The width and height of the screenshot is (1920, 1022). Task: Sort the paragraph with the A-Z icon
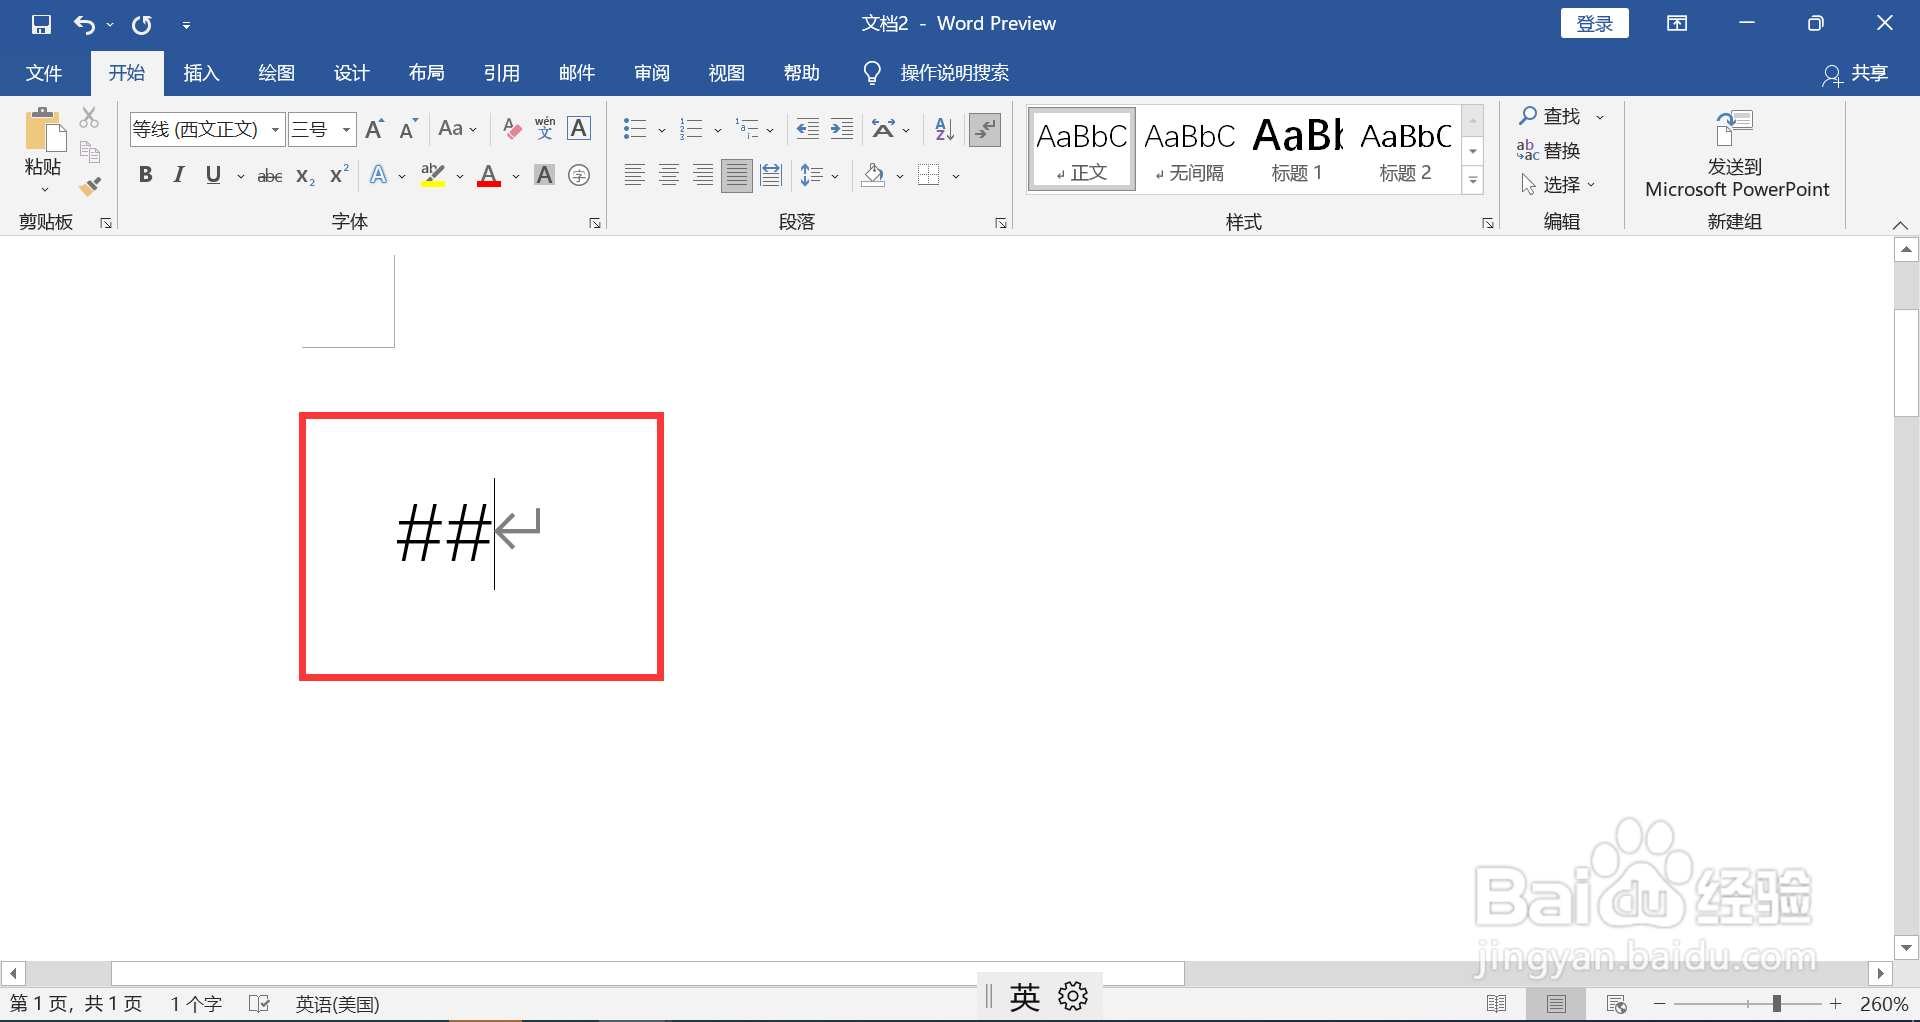pos(944,129)
